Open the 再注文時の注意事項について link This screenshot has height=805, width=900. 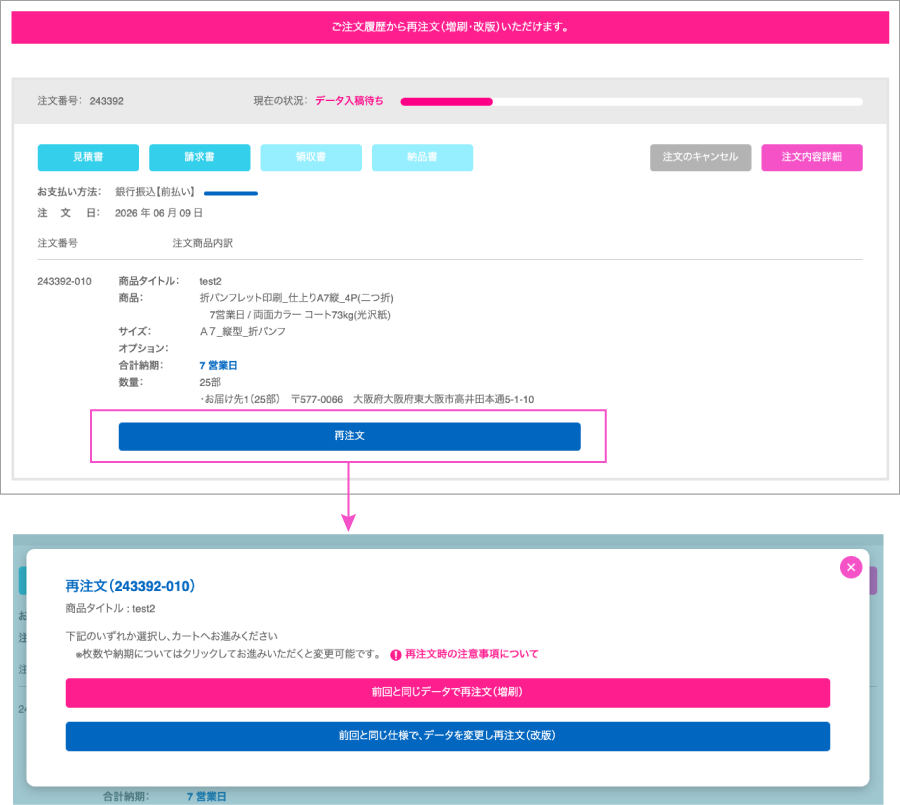[471, 654]
